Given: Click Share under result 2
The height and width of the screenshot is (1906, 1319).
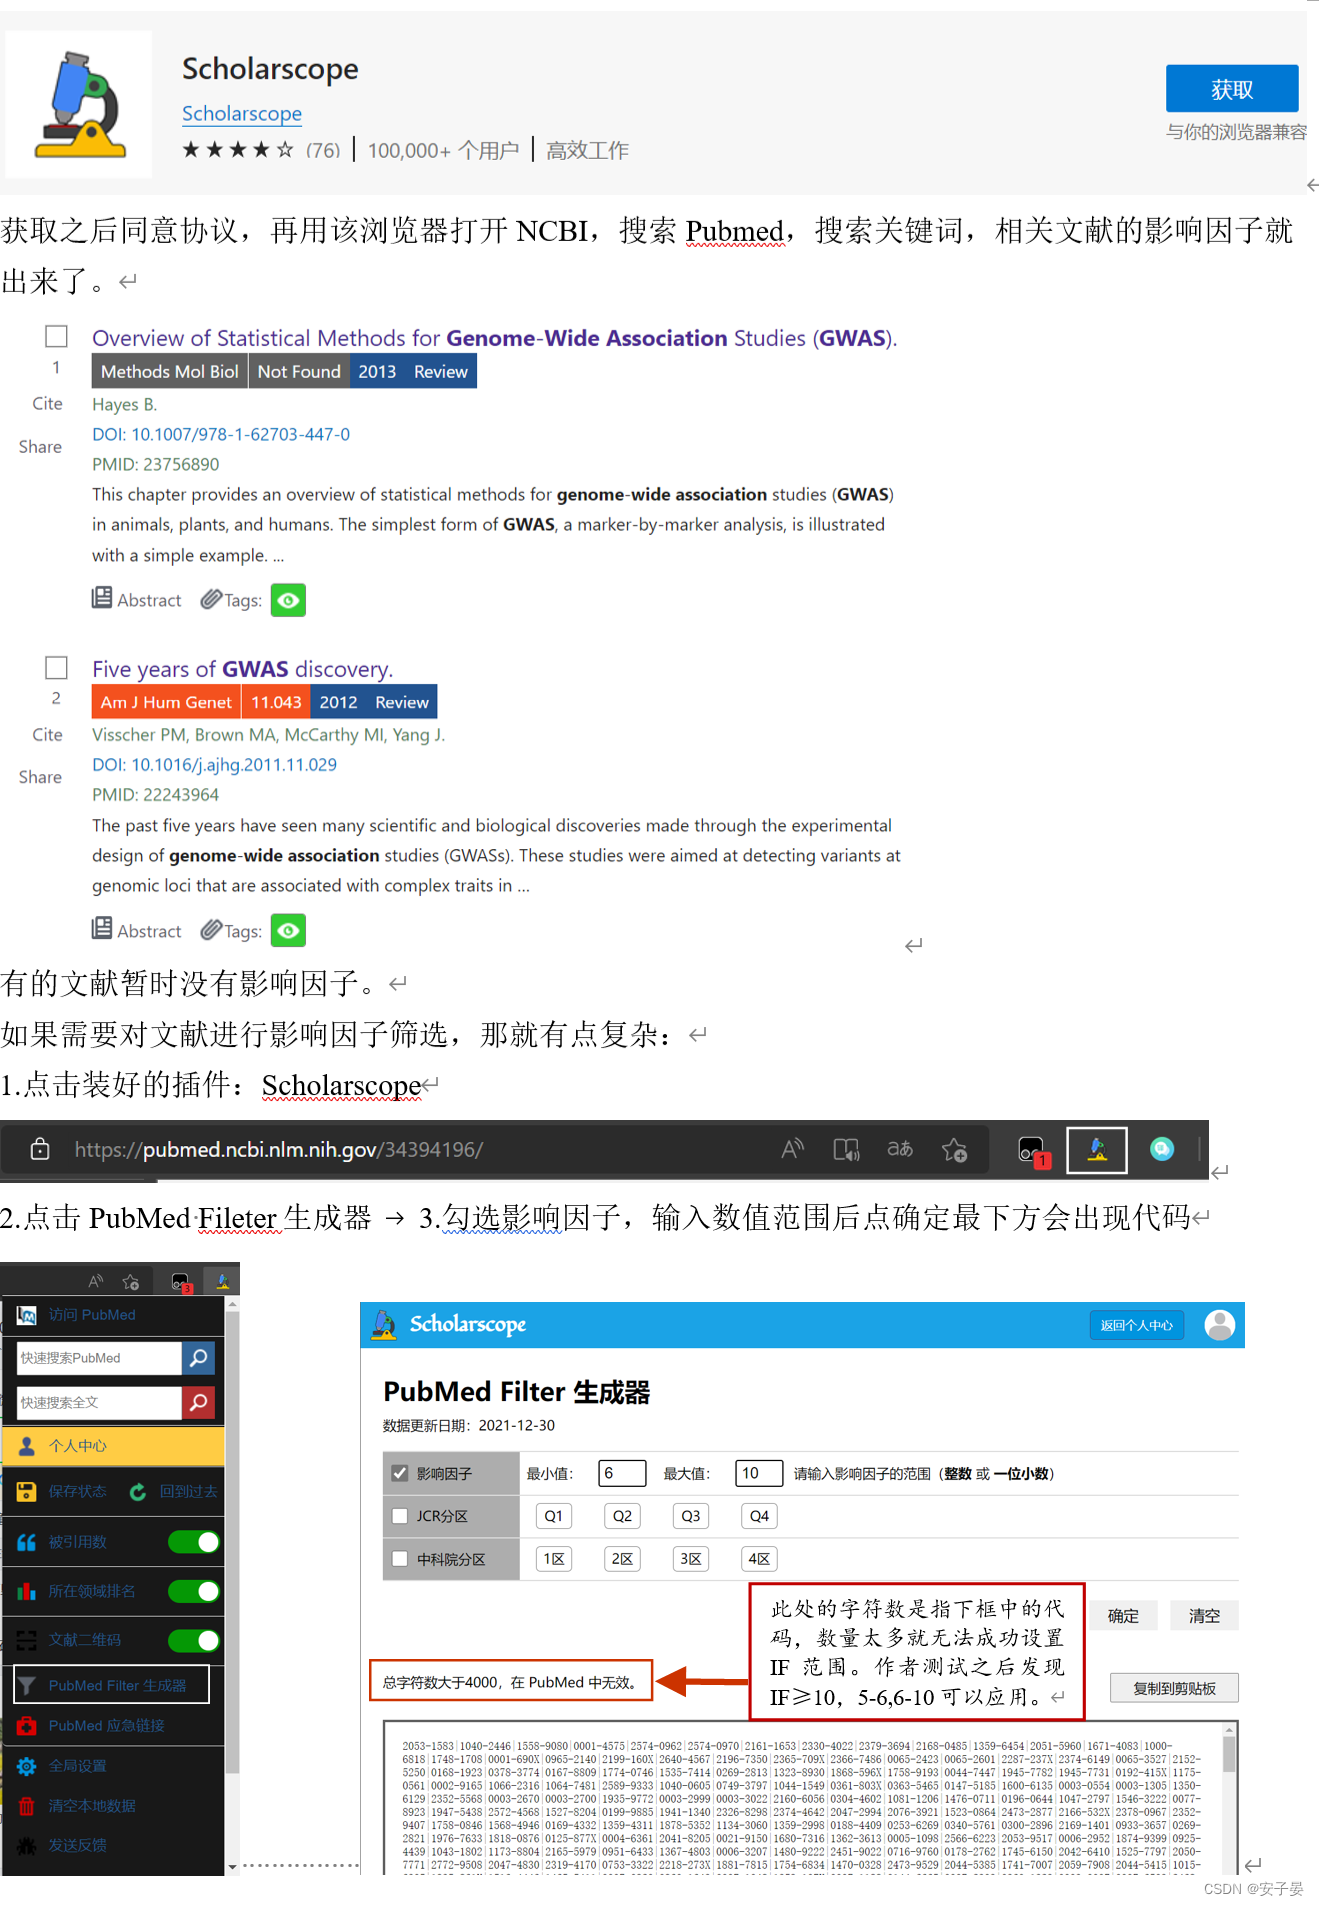Looking at the screenshot, I should point(40,777).
